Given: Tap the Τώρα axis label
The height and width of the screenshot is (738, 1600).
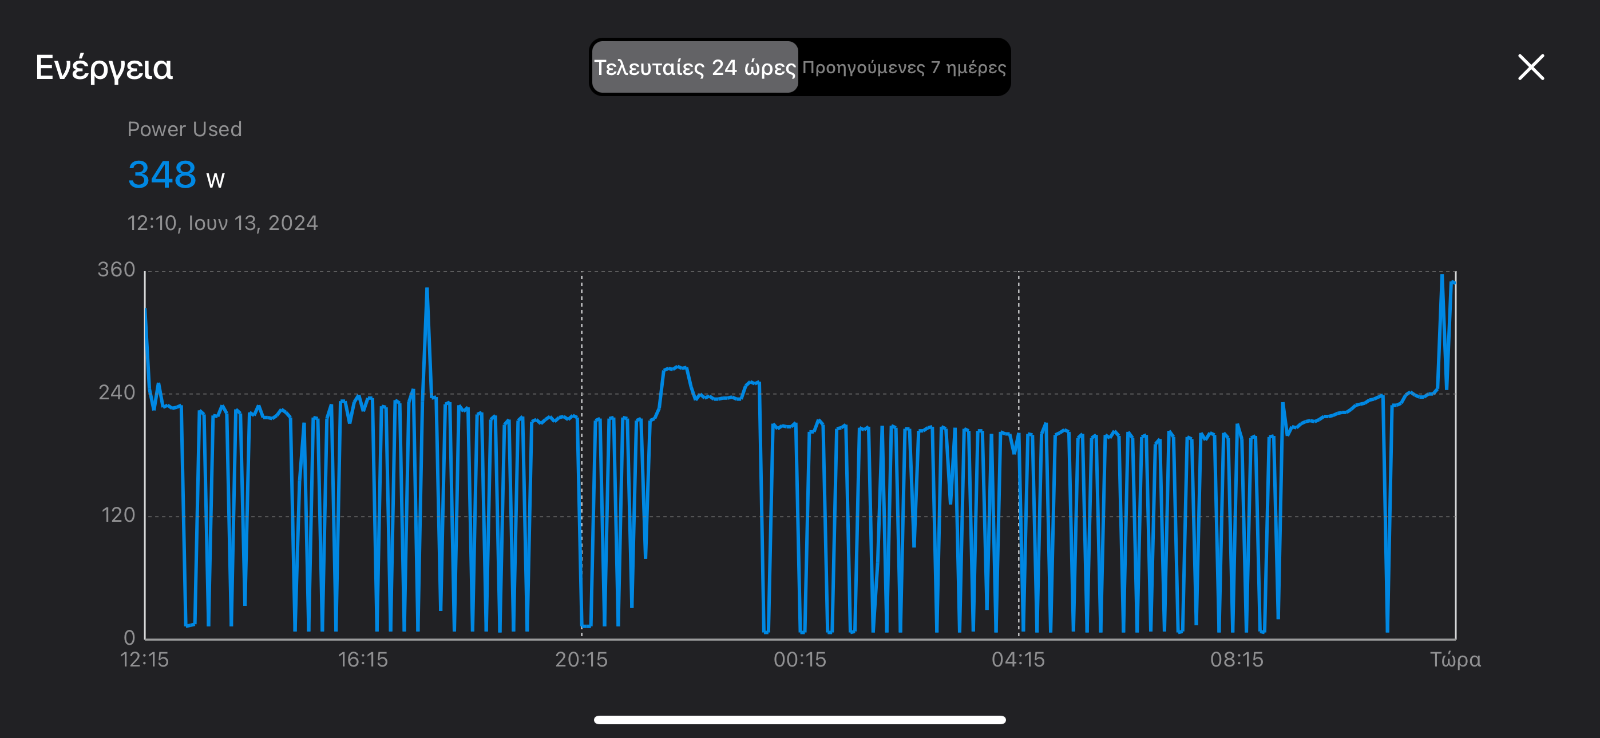Looking at the screenshot, I should click(1455, 659).
